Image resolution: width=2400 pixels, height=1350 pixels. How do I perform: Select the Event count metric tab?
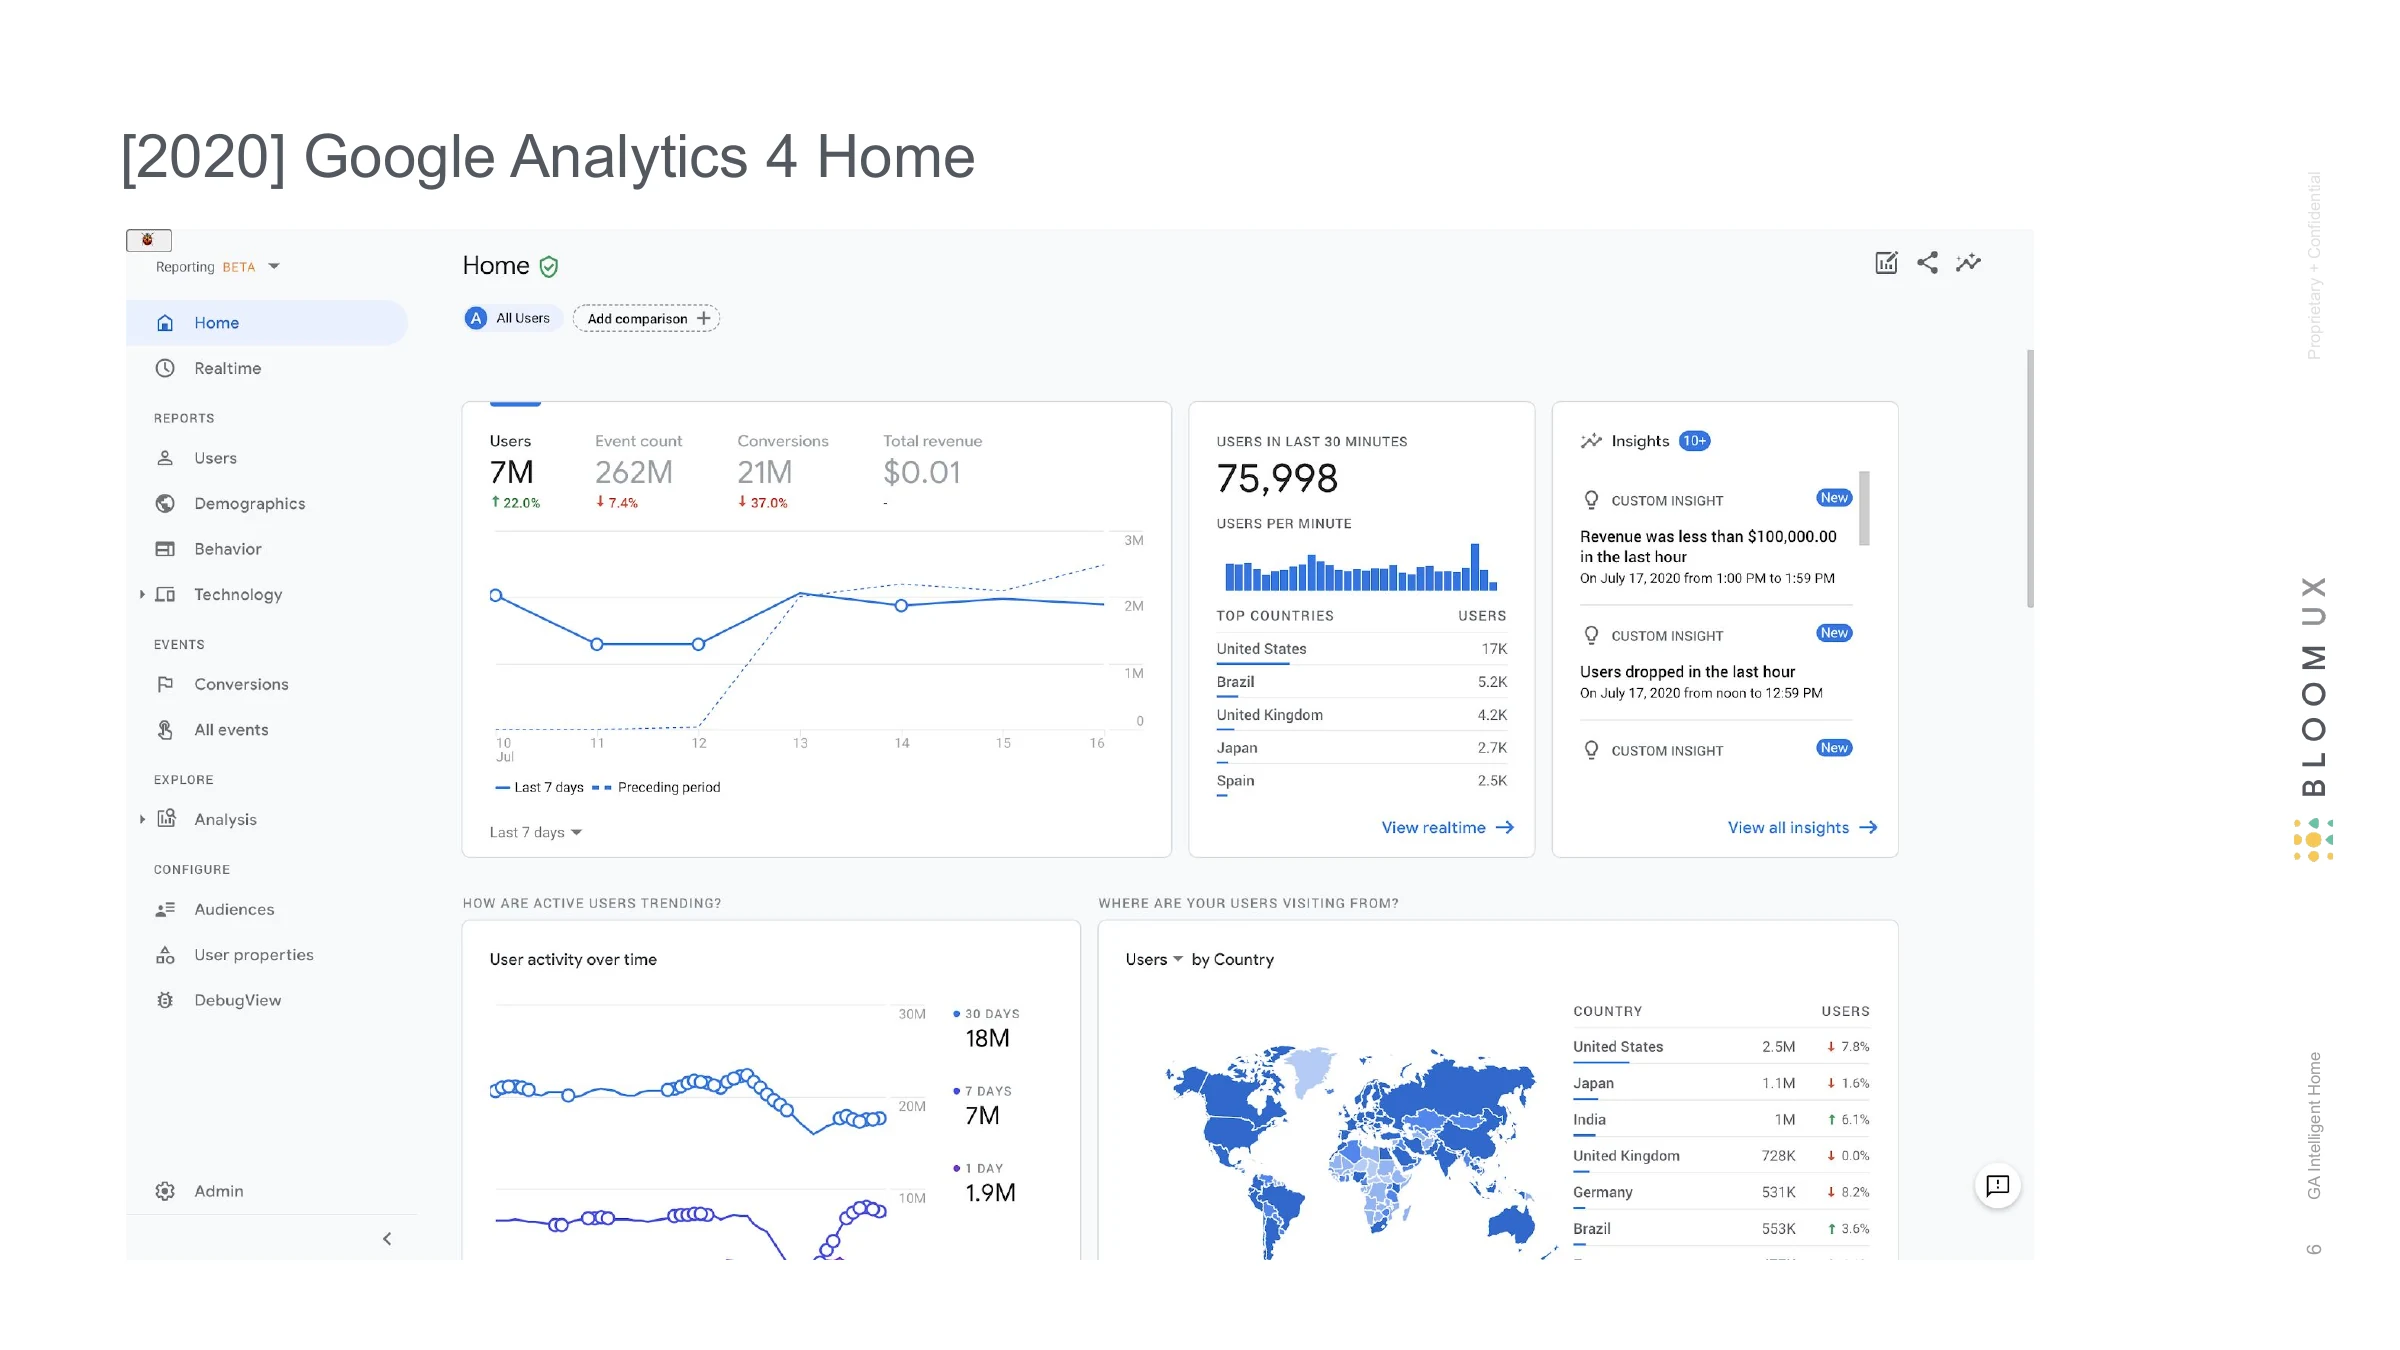(x=638, y=471)
